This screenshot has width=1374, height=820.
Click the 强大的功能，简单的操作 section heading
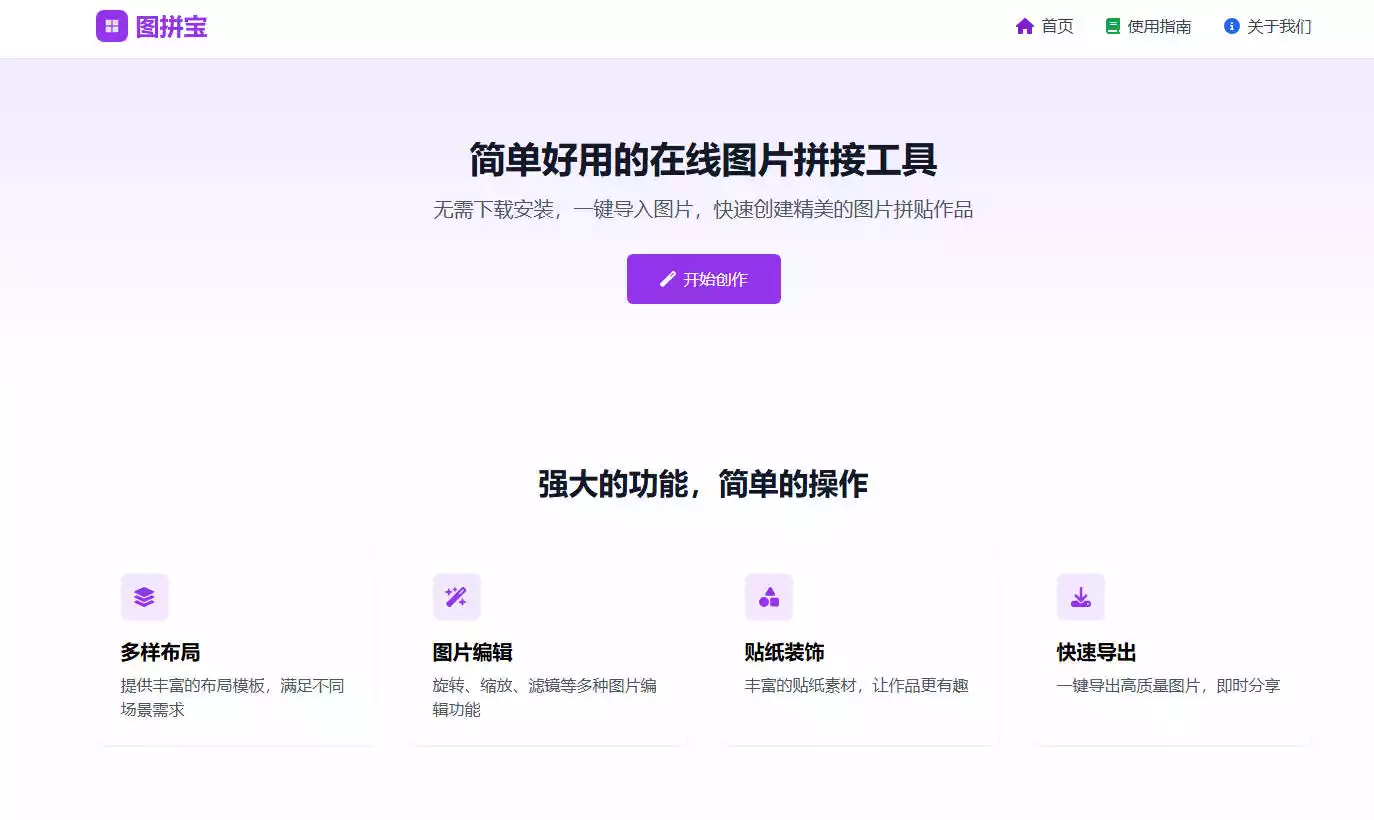point(703,484)
